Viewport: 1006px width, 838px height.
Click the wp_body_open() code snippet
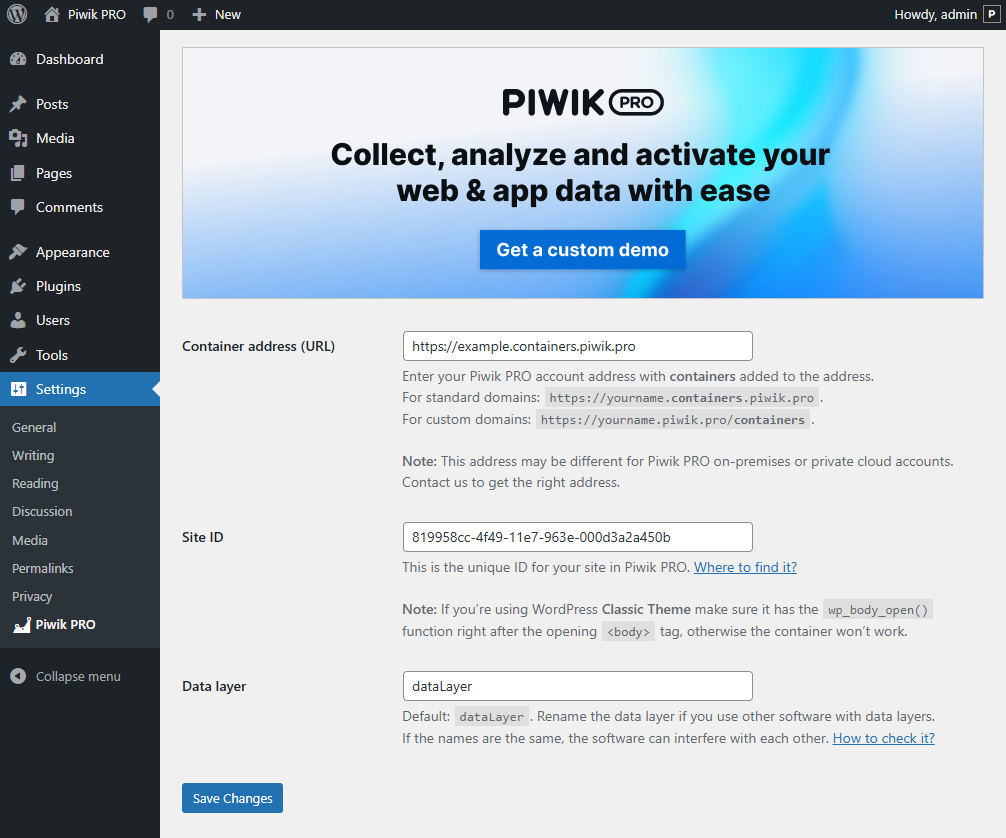pos(878,610)
